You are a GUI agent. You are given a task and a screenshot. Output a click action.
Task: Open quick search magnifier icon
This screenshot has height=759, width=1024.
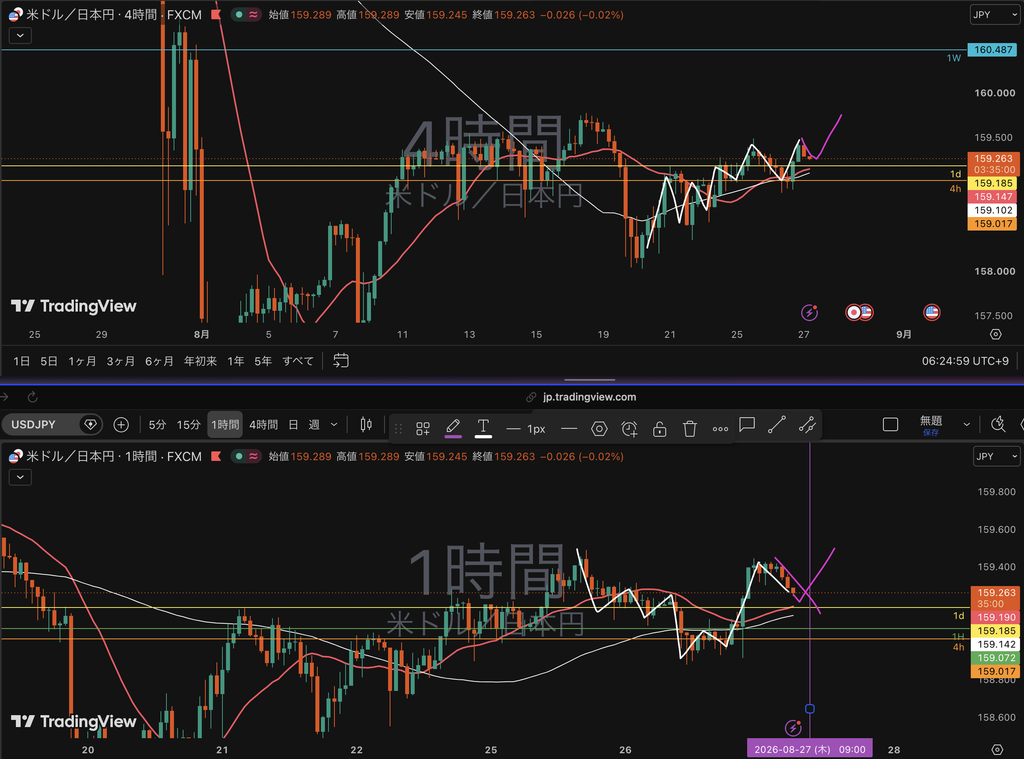coord(998,424)
